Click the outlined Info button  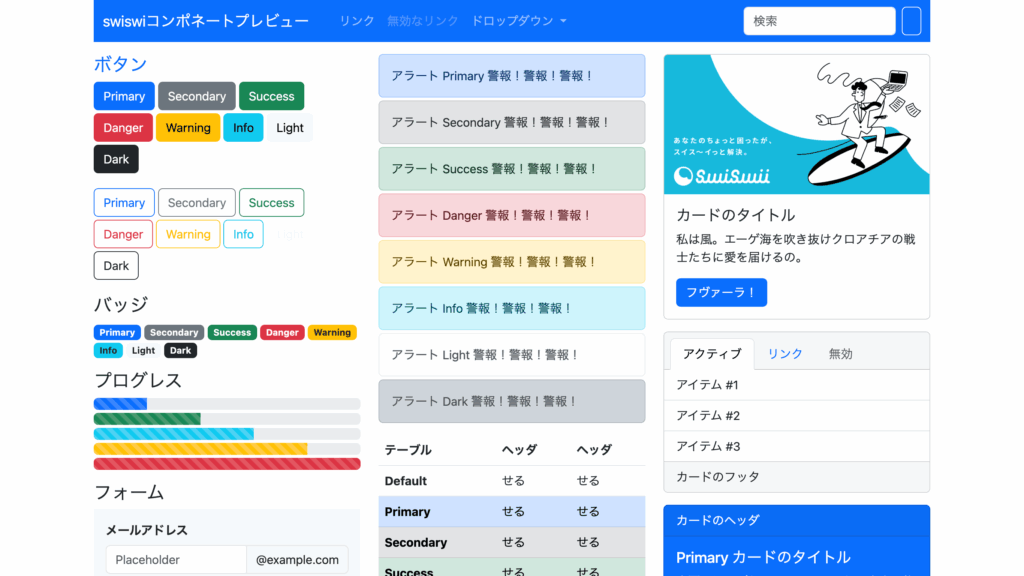click(243, 234)
